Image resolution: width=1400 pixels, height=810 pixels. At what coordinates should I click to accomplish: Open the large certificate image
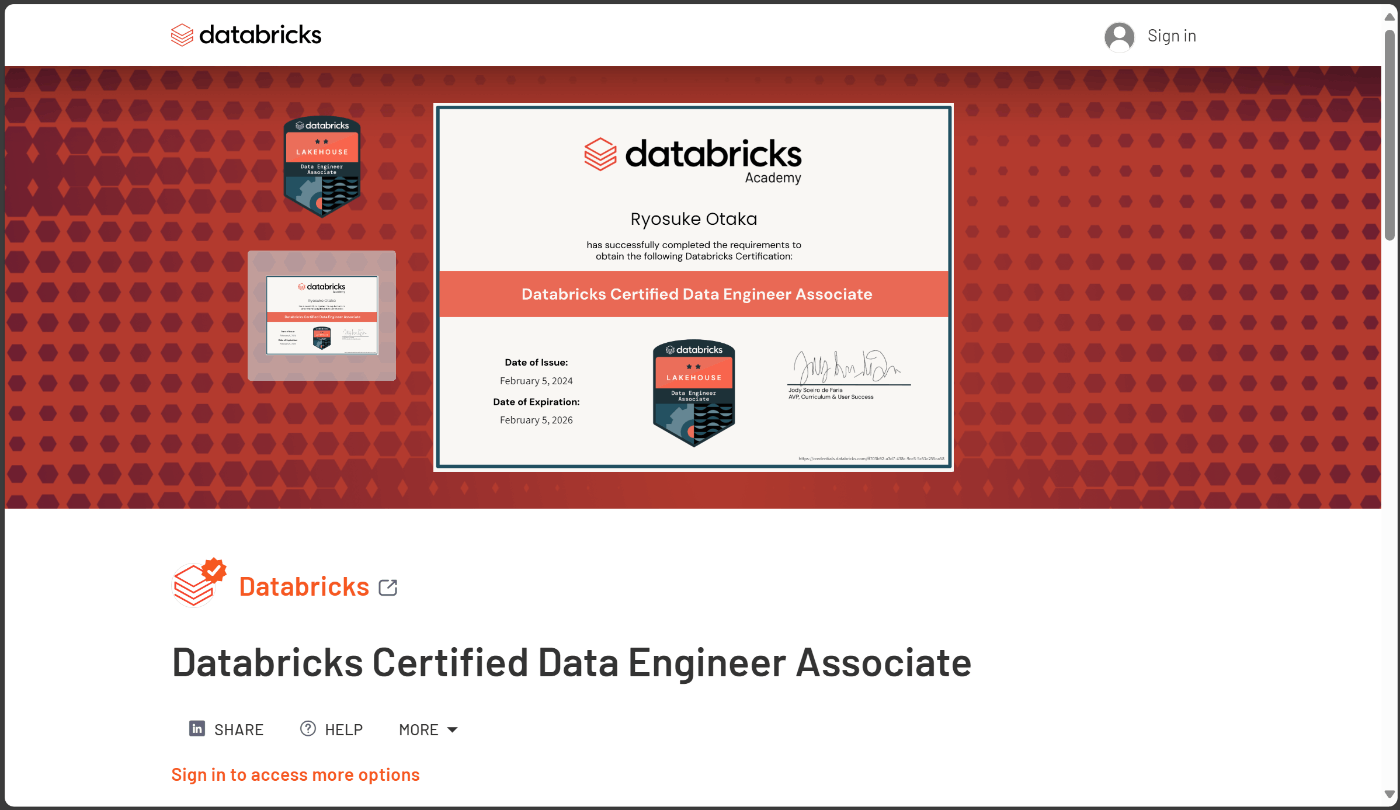click(693, 287)
